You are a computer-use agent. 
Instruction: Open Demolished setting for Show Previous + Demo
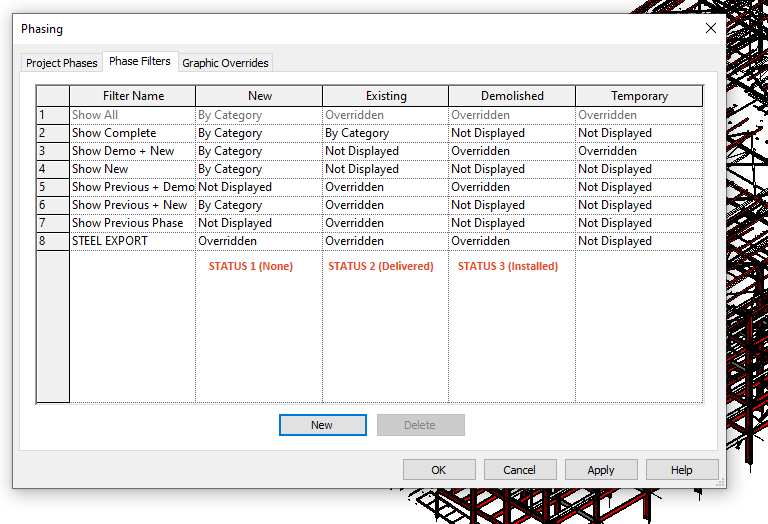(512, 187)
